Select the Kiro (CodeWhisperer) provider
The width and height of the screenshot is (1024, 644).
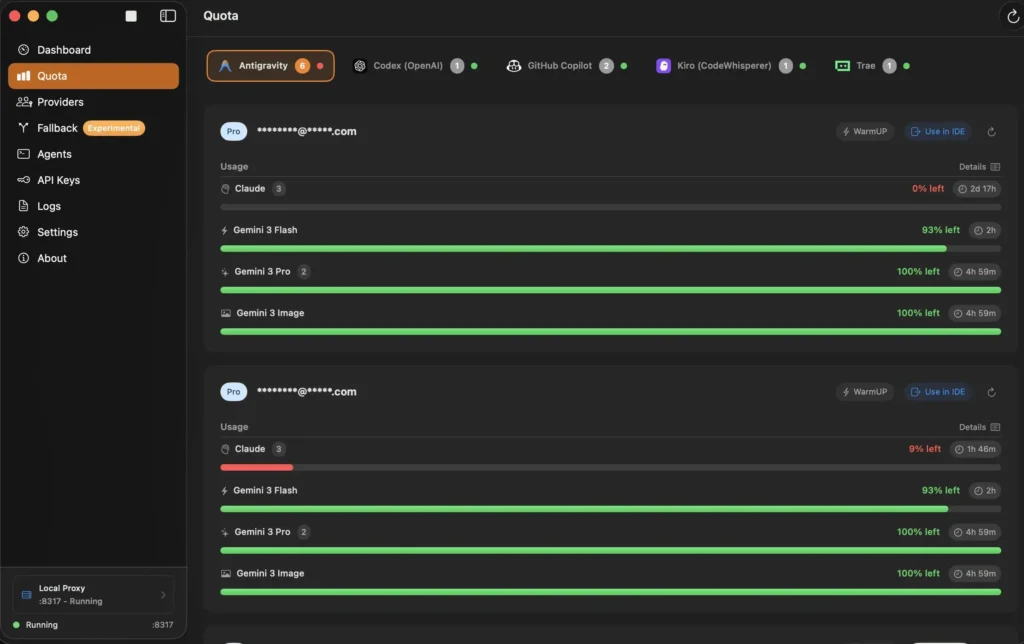(723, 64)
